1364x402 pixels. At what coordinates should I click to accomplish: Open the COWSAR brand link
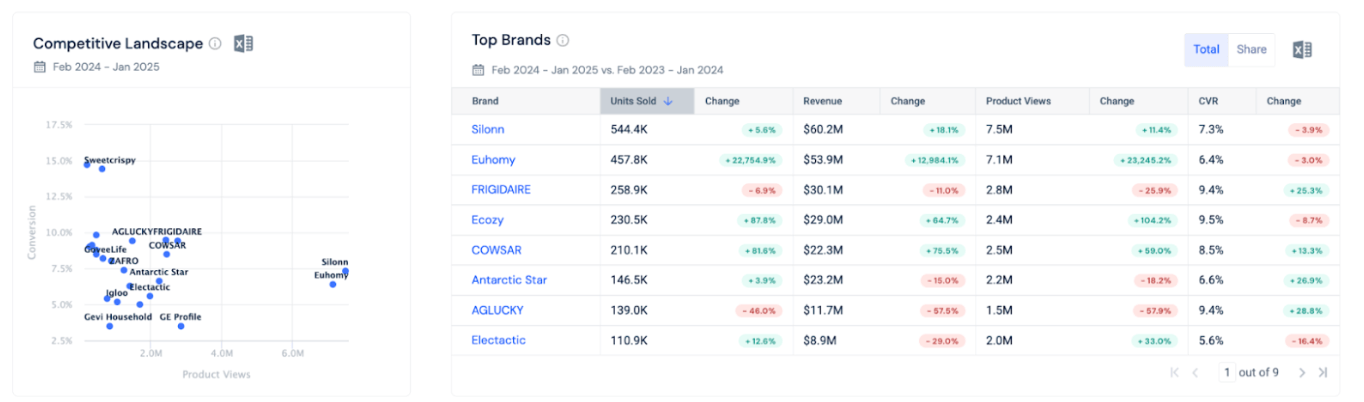497,250
